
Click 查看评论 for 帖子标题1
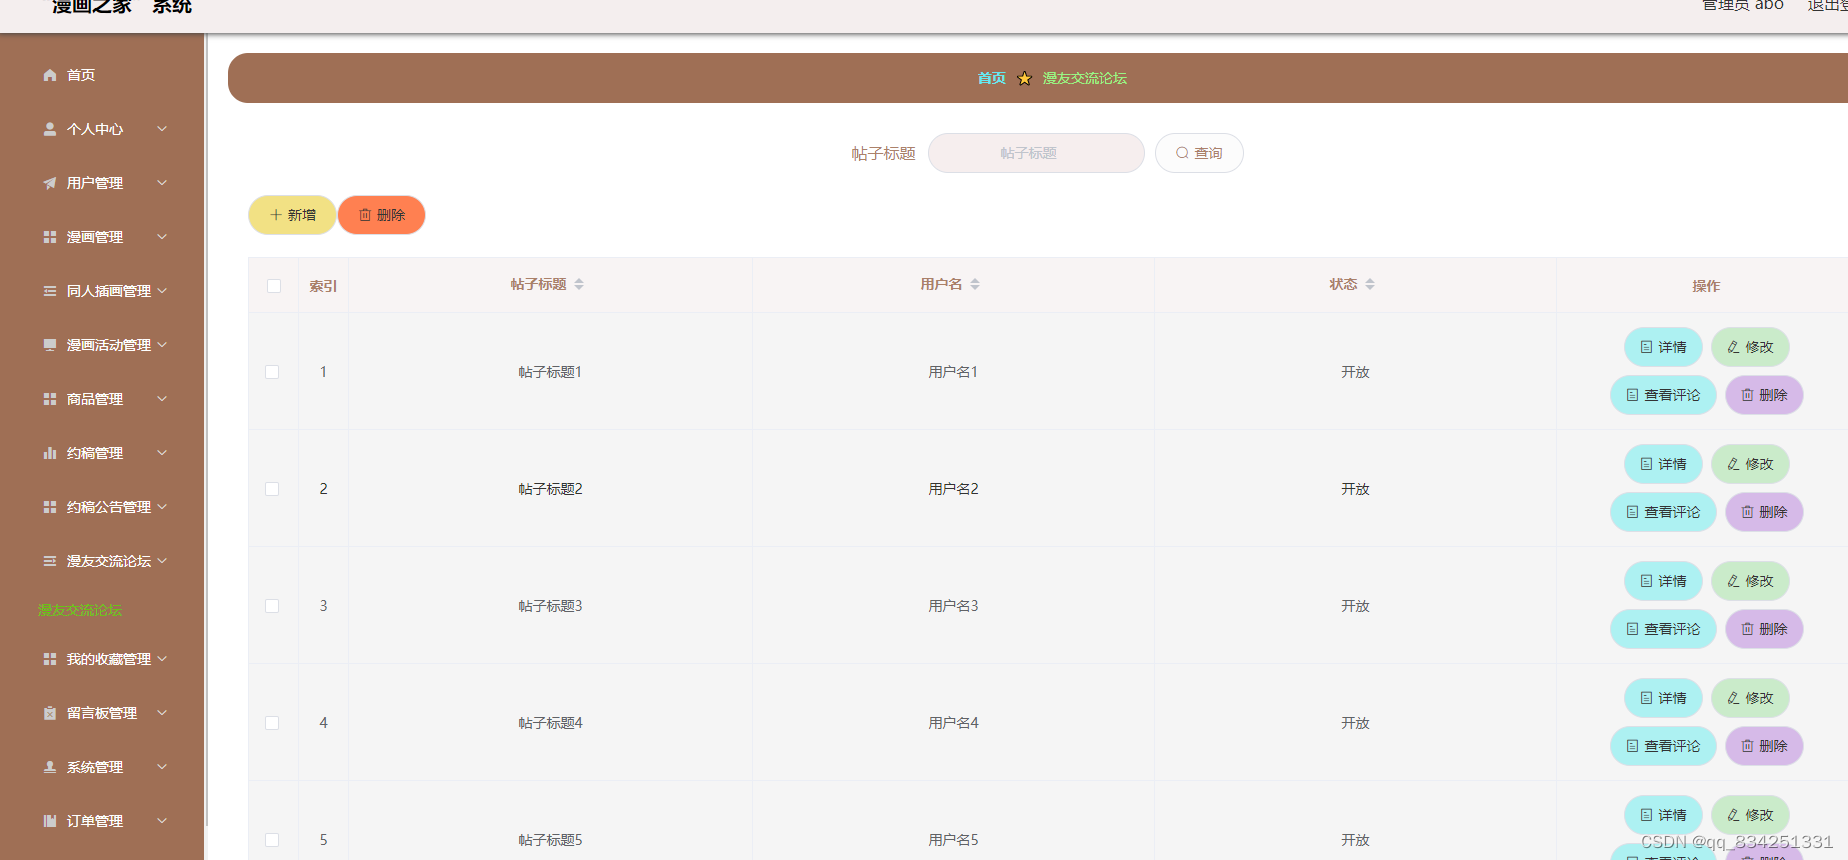coord(1663,395)
